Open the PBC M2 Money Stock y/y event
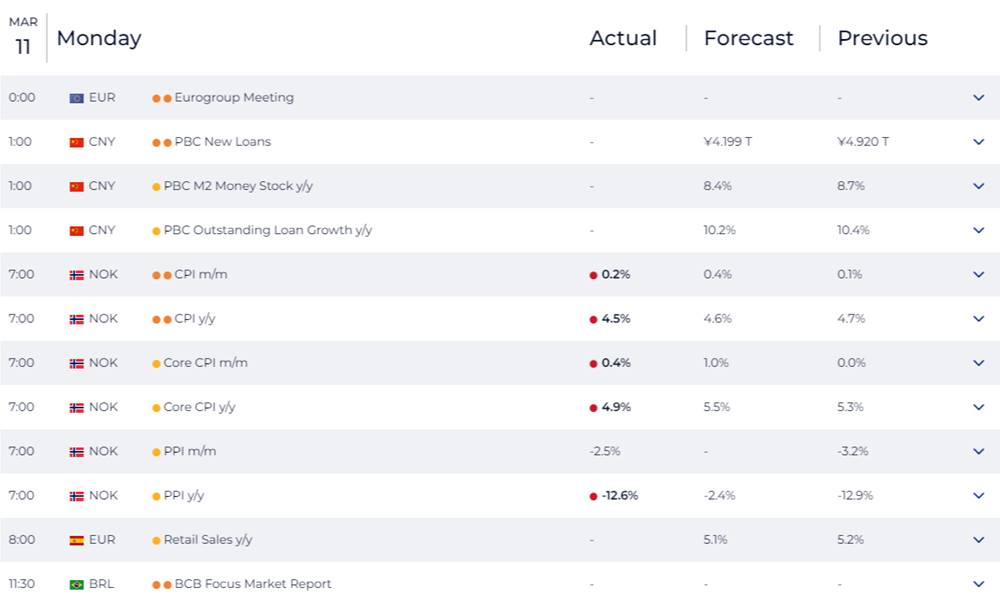The image size is (1000, 600). [237, 186]
